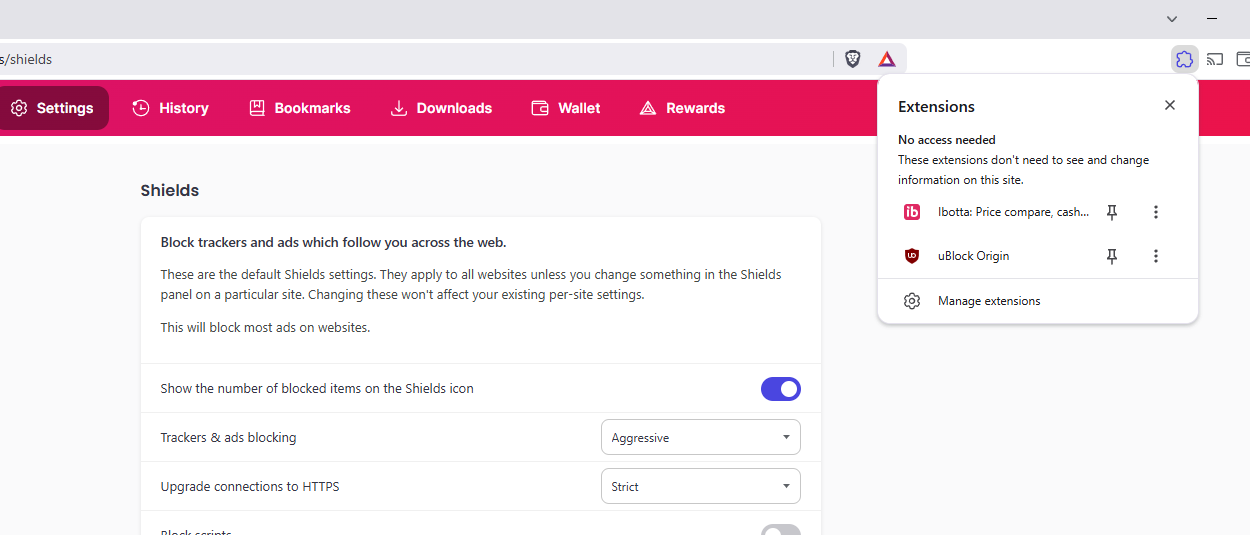Click Manage extensions

pyautogui.click(x=988, y=301)
